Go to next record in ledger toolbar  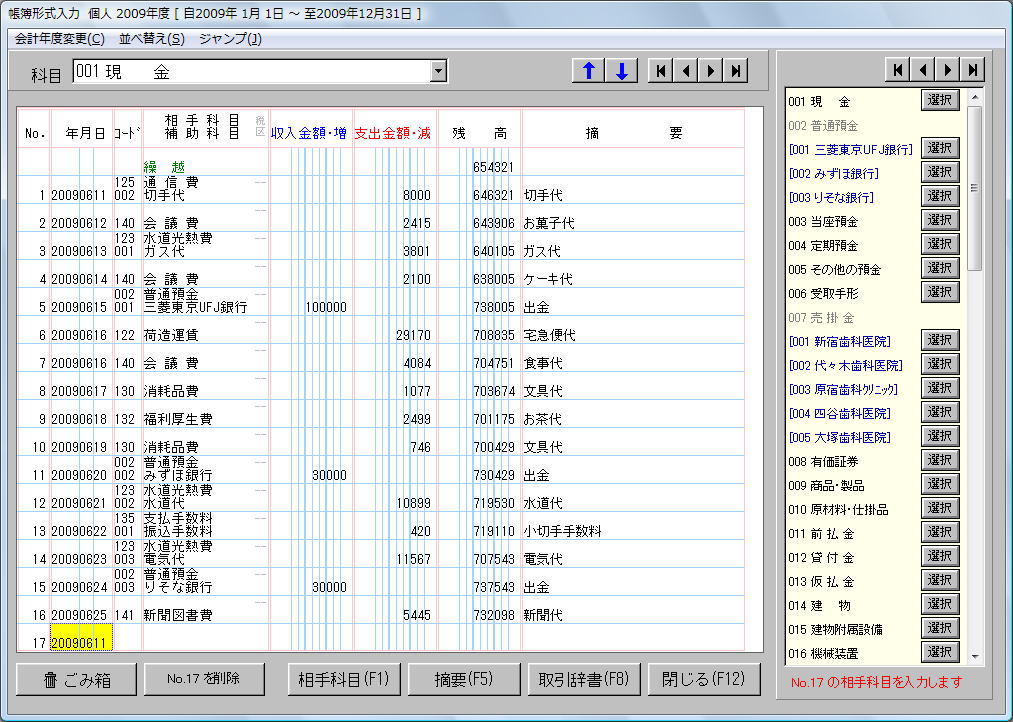[711, 71]
